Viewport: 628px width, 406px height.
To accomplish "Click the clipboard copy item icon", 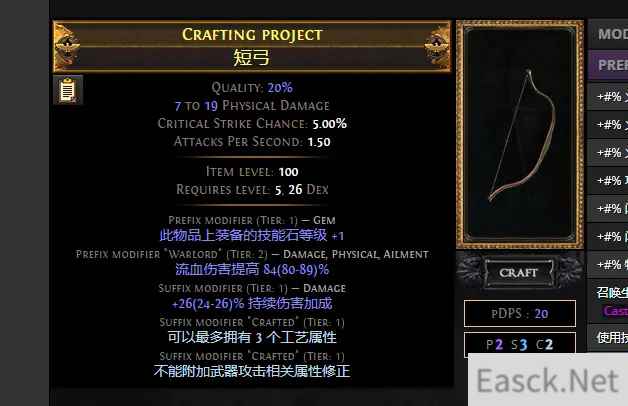I will [68, 90].
